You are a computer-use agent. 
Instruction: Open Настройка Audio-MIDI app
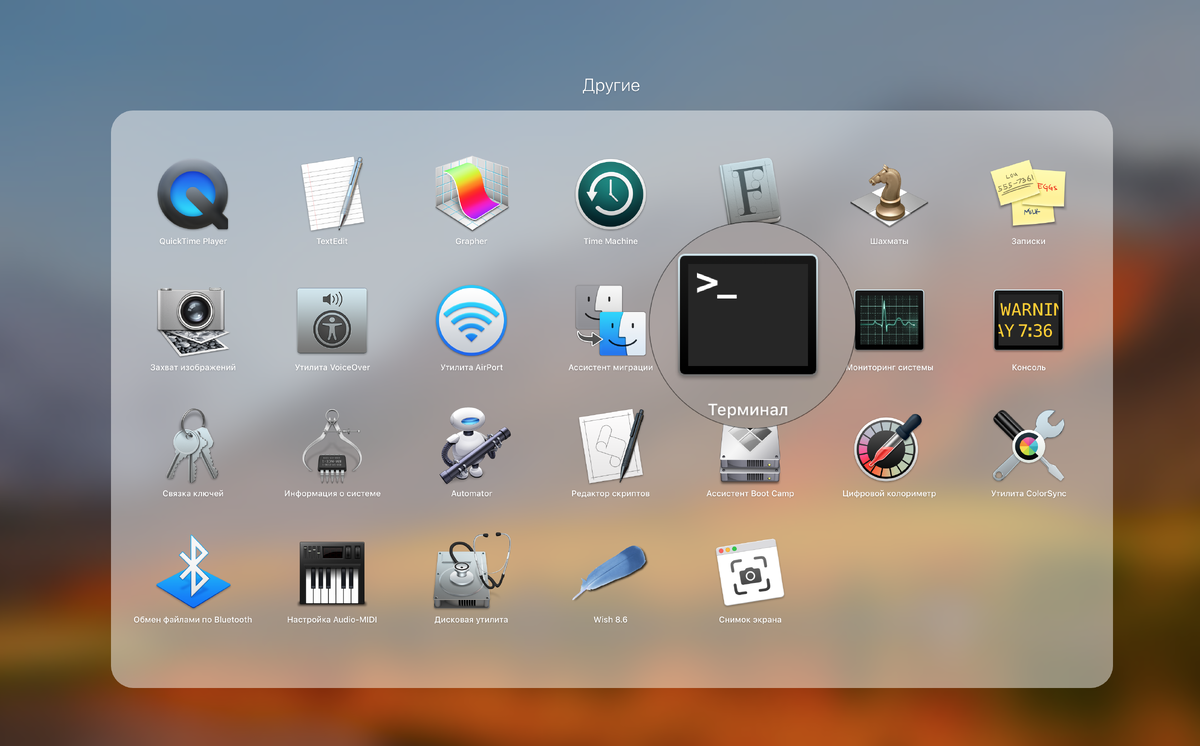pos(332,573)
